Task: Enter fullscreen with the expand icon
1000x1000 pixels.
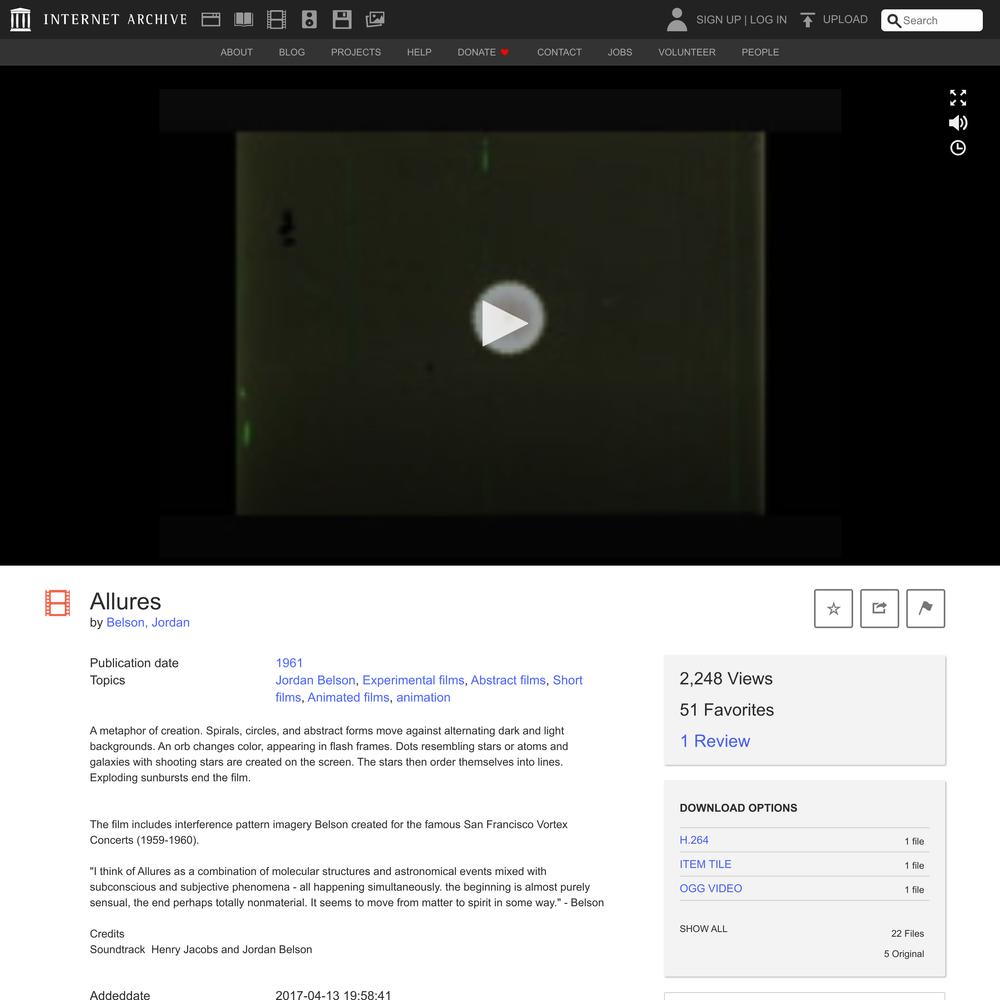Action: 958,98
